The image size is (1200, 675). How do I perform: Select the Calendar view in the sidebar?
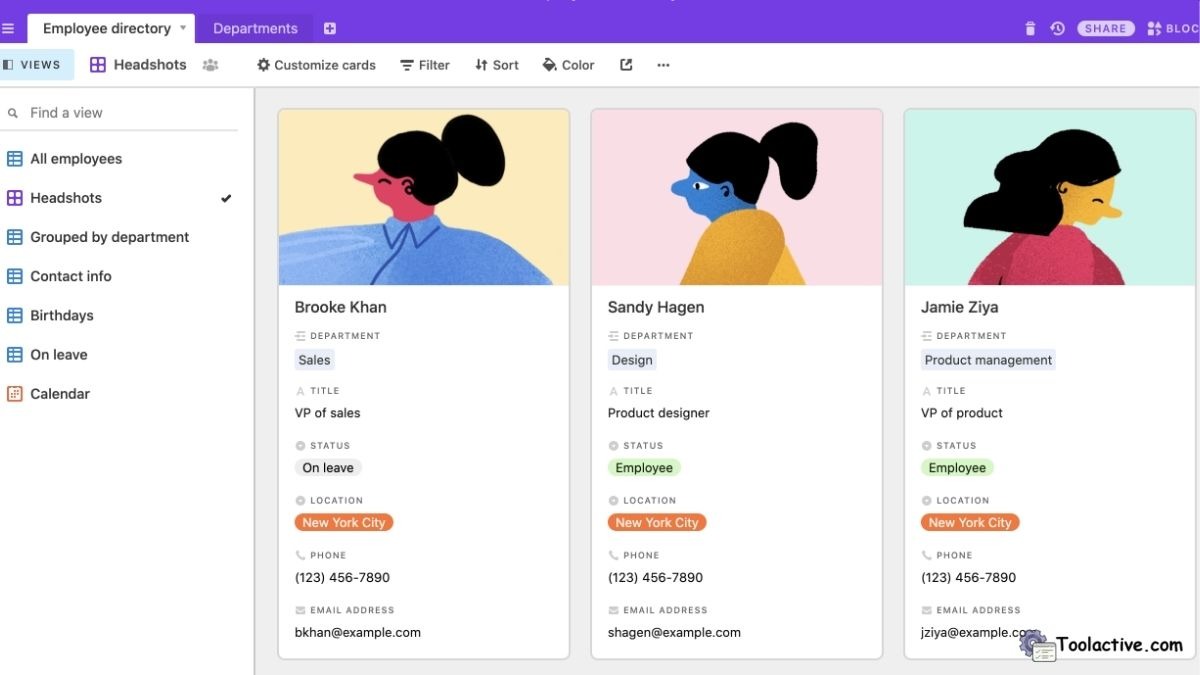[x=60, y=393]
